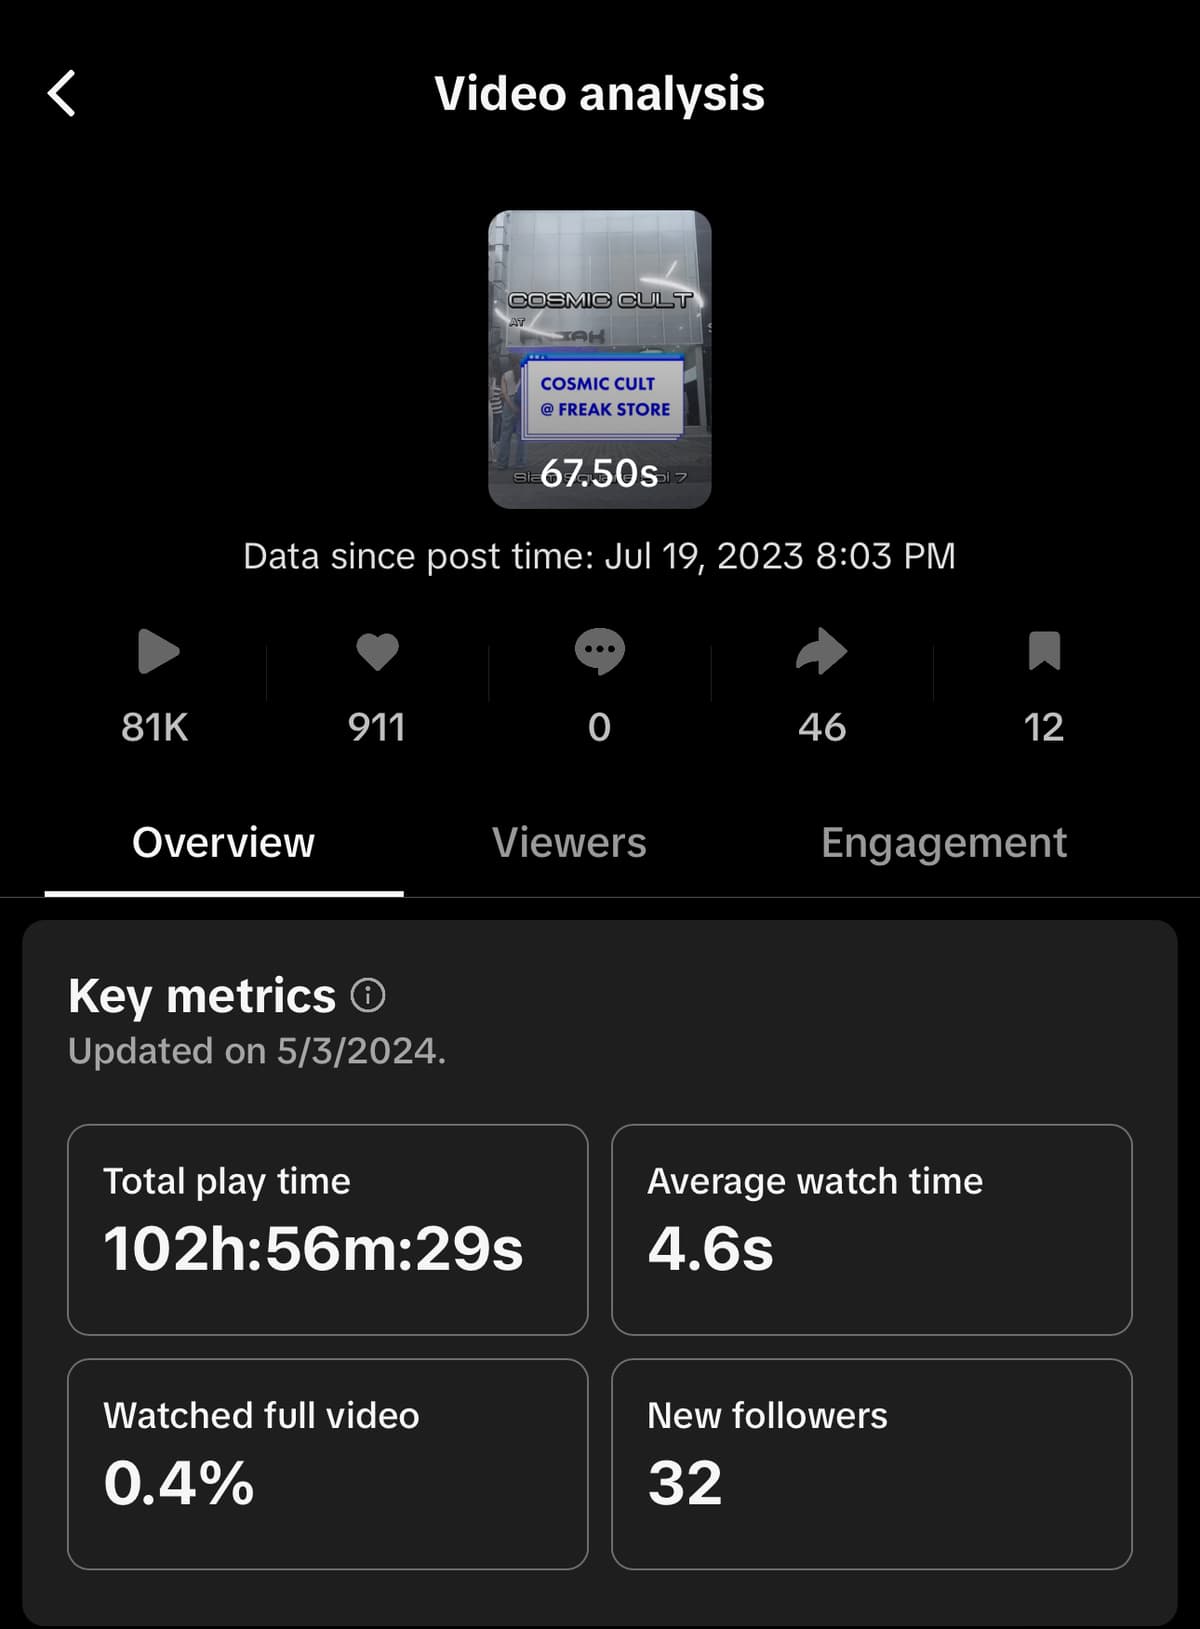
Task: Tap the shares arrow icon
Action: point(822,652)
